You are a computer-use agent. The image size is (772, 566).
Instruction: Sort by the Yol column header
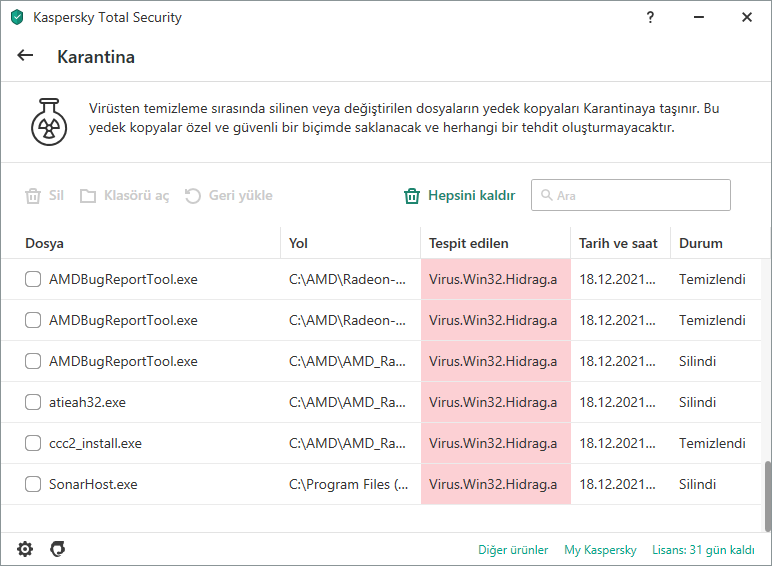click(298, 243)
